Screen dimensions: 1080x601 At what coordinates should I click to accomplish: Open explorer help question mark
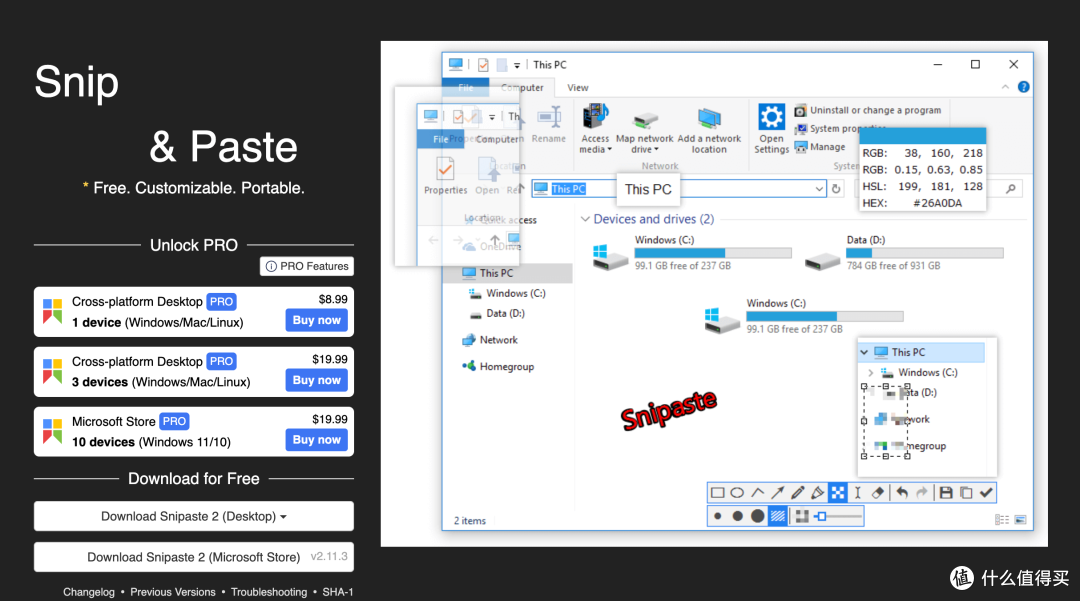pos(1024,87)
